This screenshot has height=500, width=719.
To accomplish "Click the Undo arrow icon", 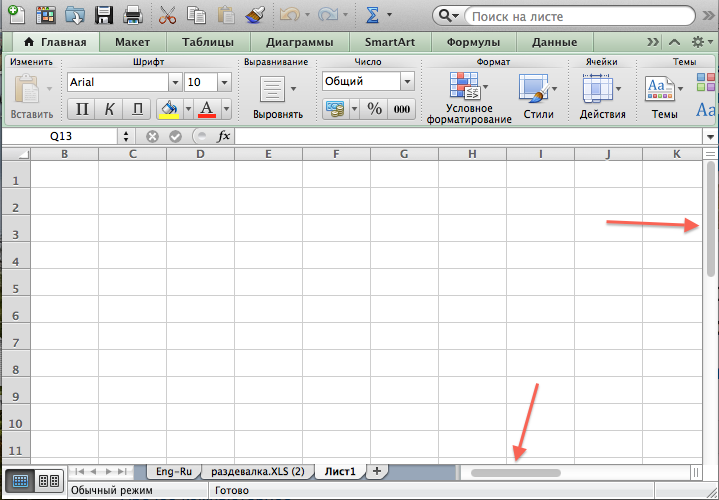I will (x=289, y=16).
